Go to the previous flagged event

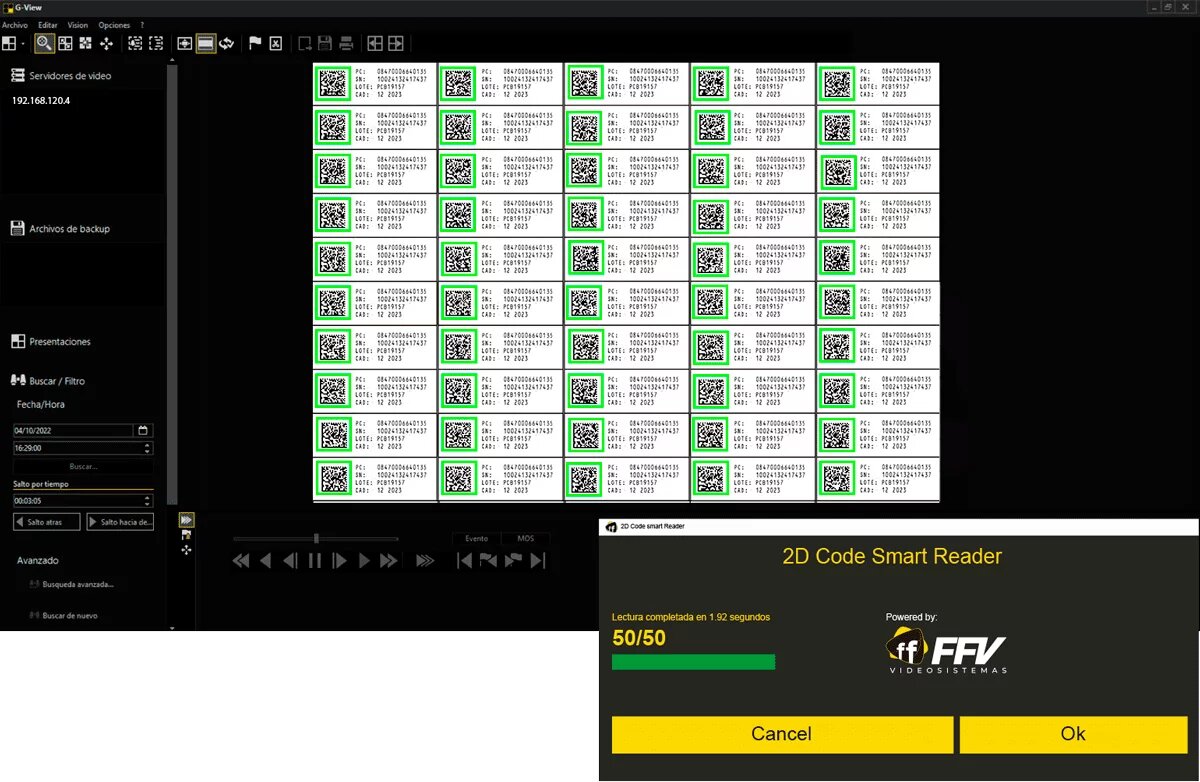pyautogui.click(x=489, y=562)
